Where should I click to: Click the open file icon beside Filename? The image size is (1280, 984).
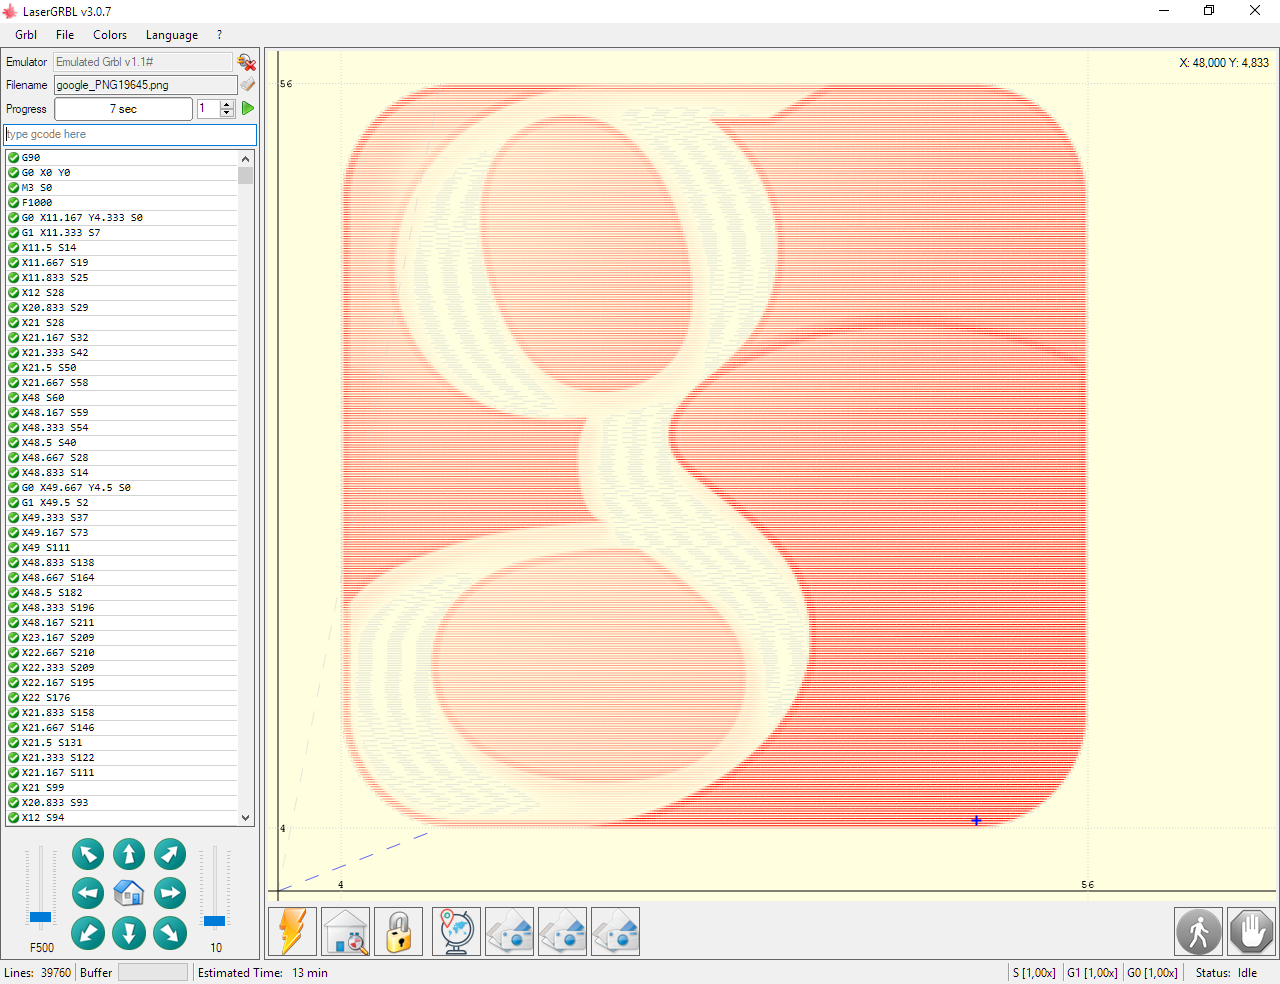(x=247, y=85)
